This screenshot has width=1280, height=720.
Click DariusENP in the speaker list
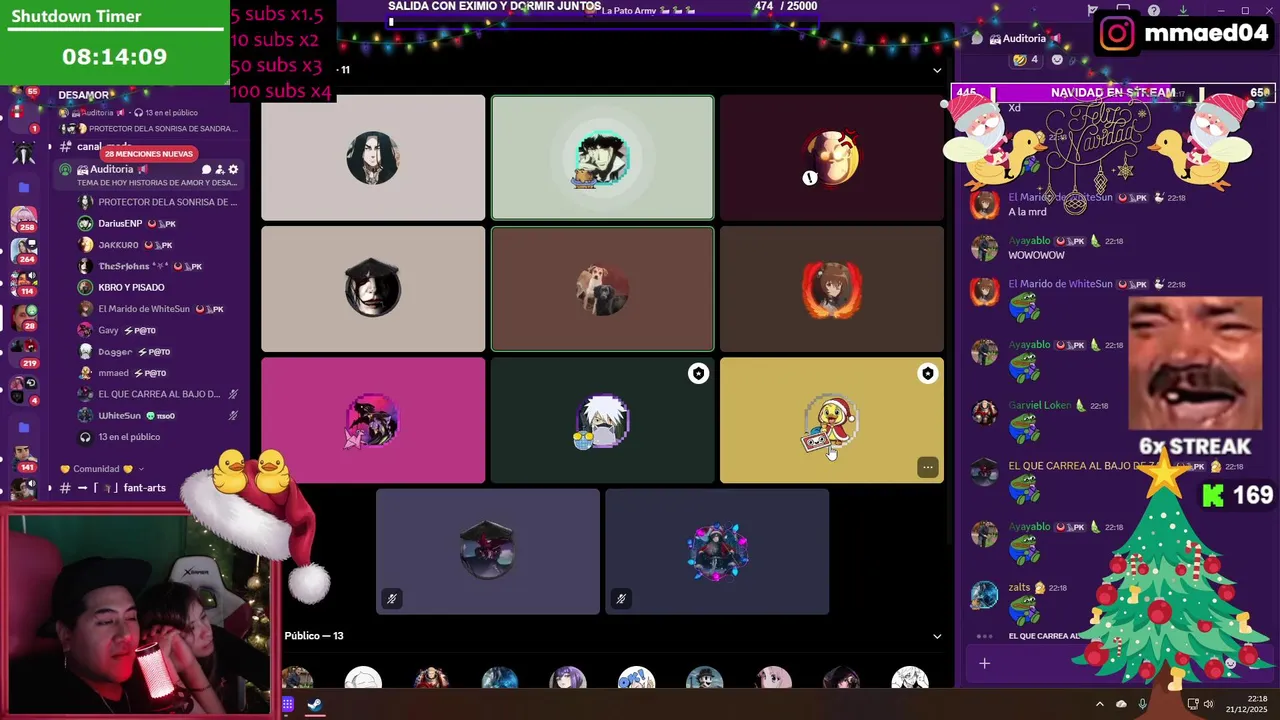click(120, 224)
